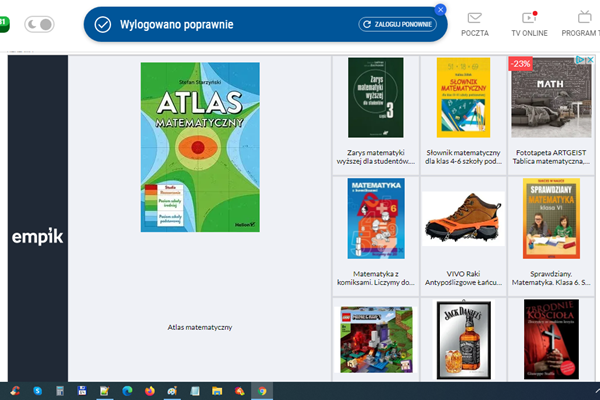Viewport: 600px width, 400px height.
Task: Close the logout notification with X
Action: [x=441, y=10]
